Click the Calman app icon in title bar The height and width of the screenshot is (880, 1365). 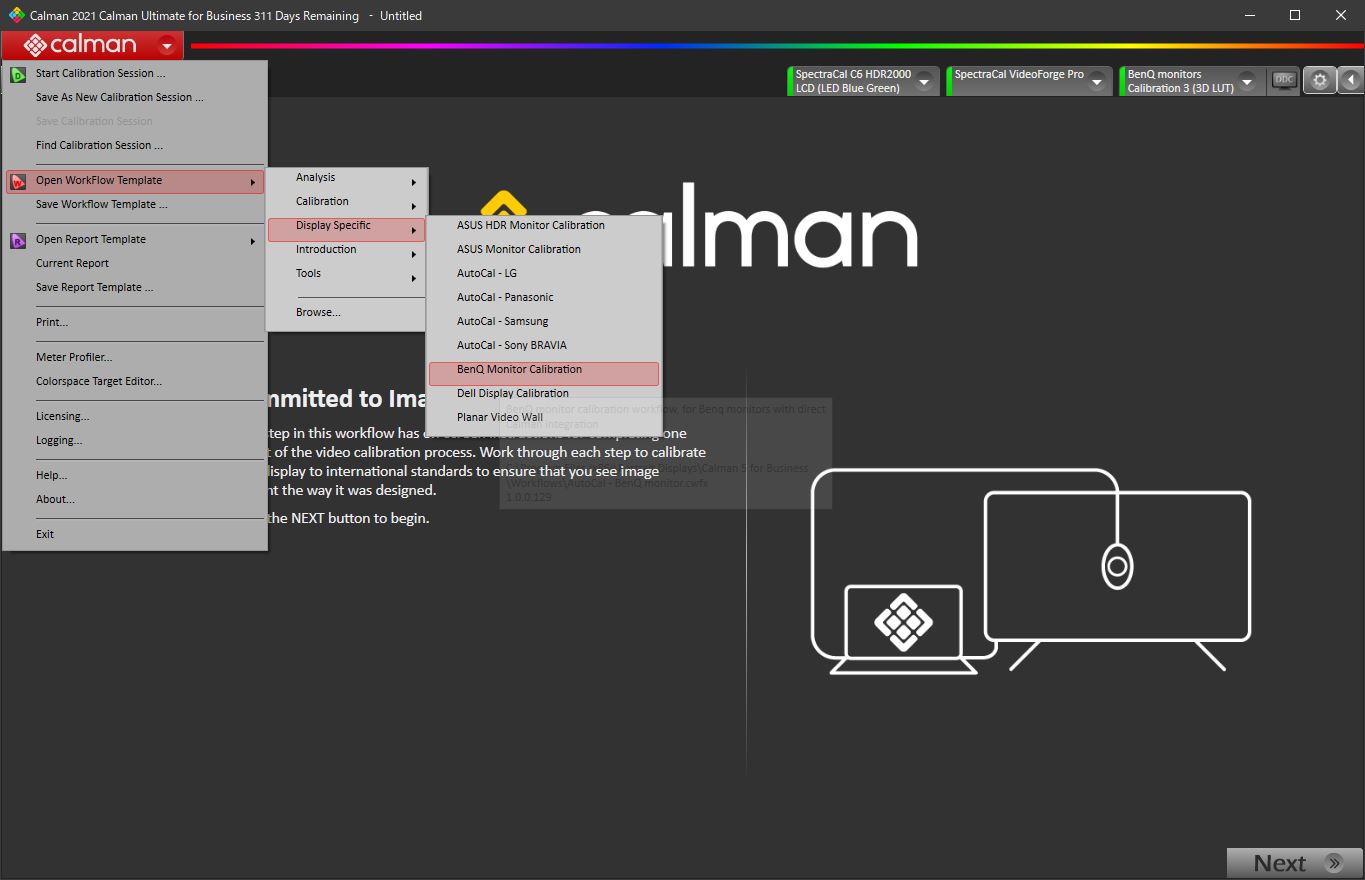click(15, 15)
